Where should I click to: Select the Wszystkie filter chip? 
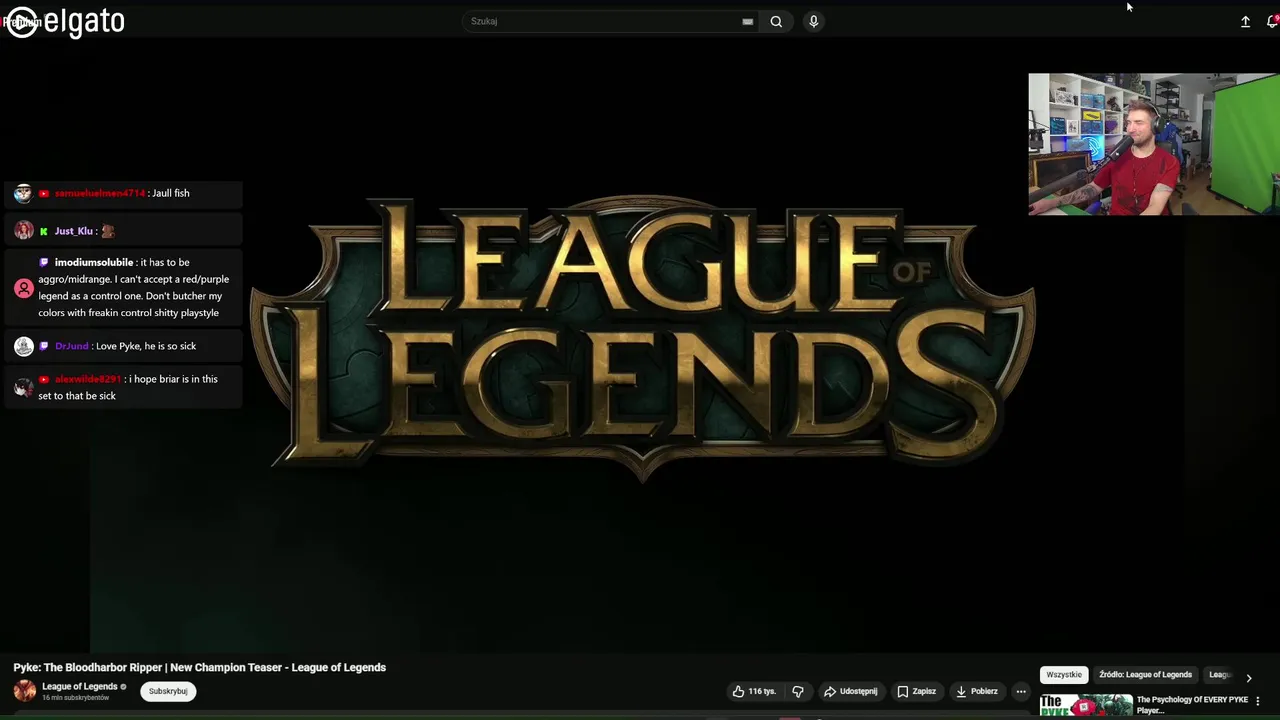[1064, 675]
